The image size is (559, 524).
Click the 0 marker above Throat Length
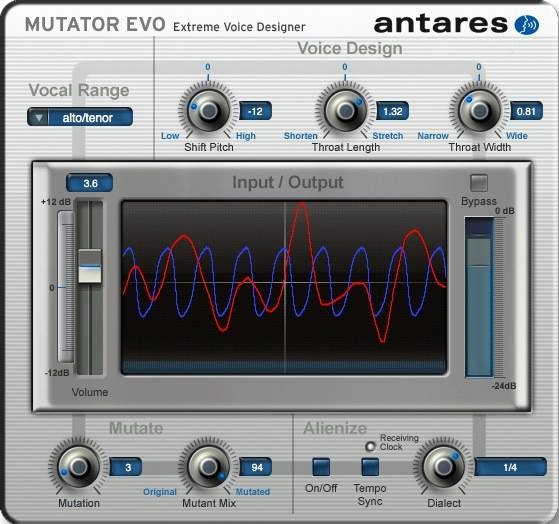(345, 67)
